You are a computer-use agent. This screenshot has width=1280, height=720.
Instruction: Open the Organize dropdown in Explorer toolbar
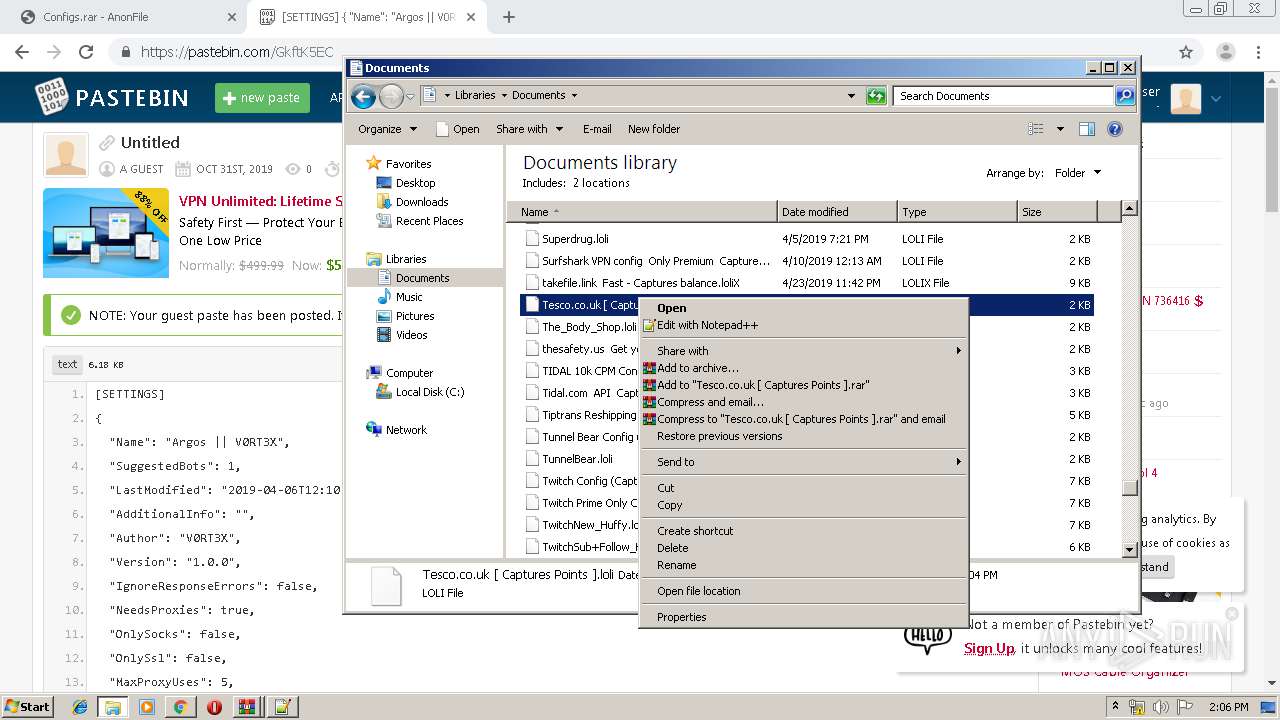tap(387, 129)
